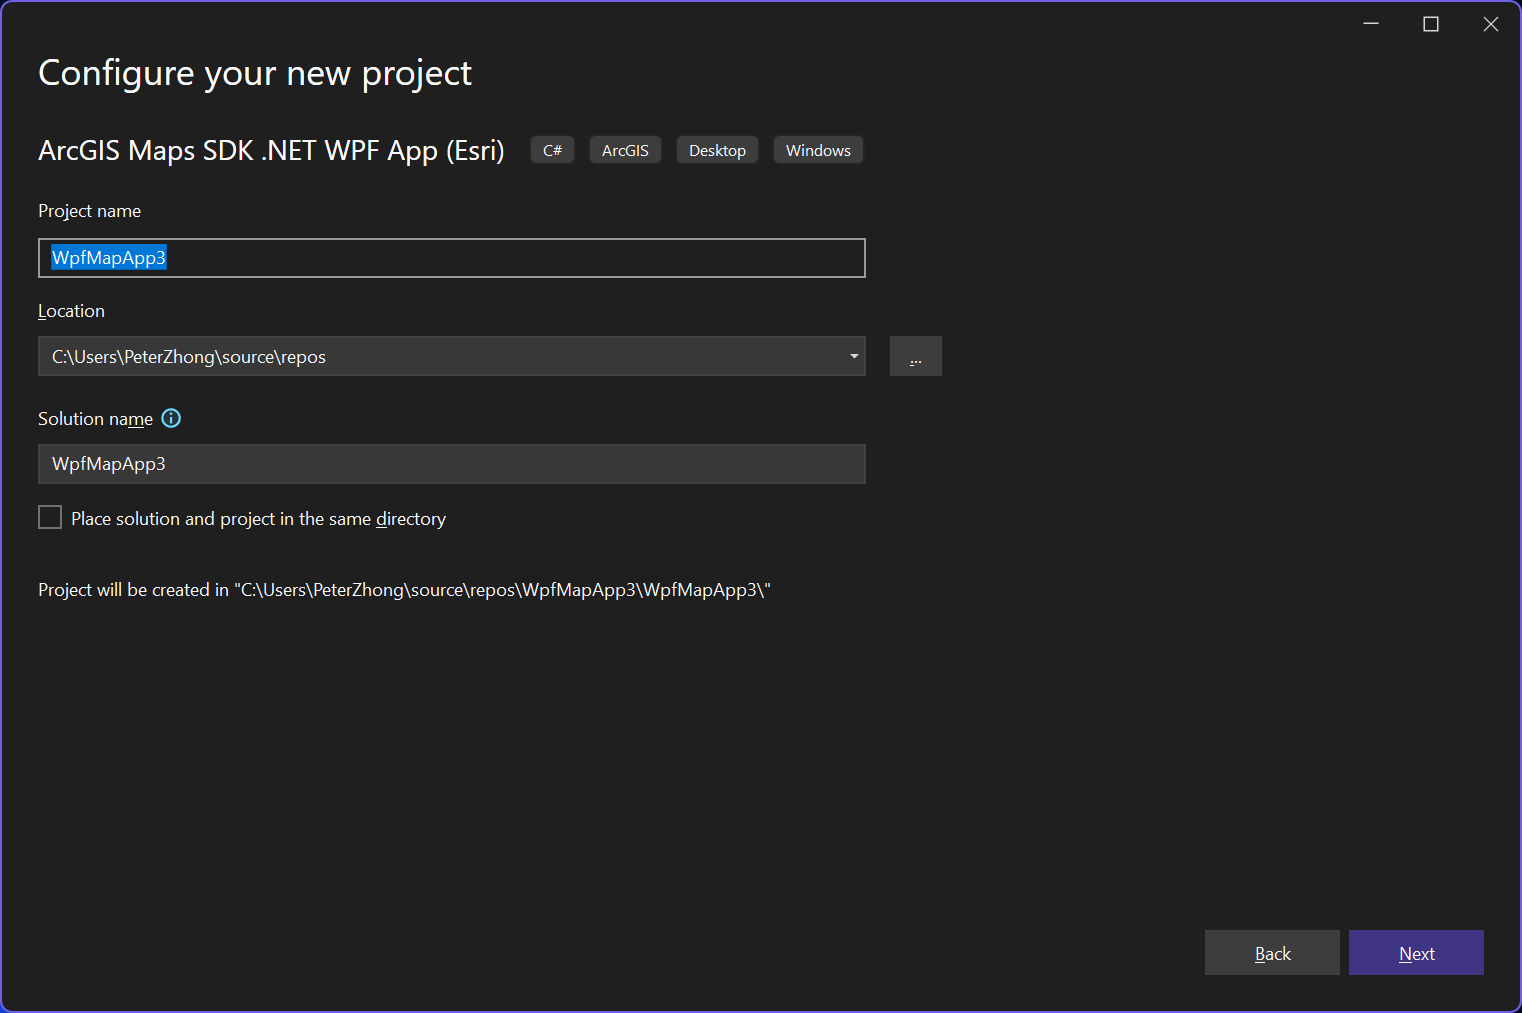Close the Configure project dialog
1522x1013 pixels.
coord(1491,24)
